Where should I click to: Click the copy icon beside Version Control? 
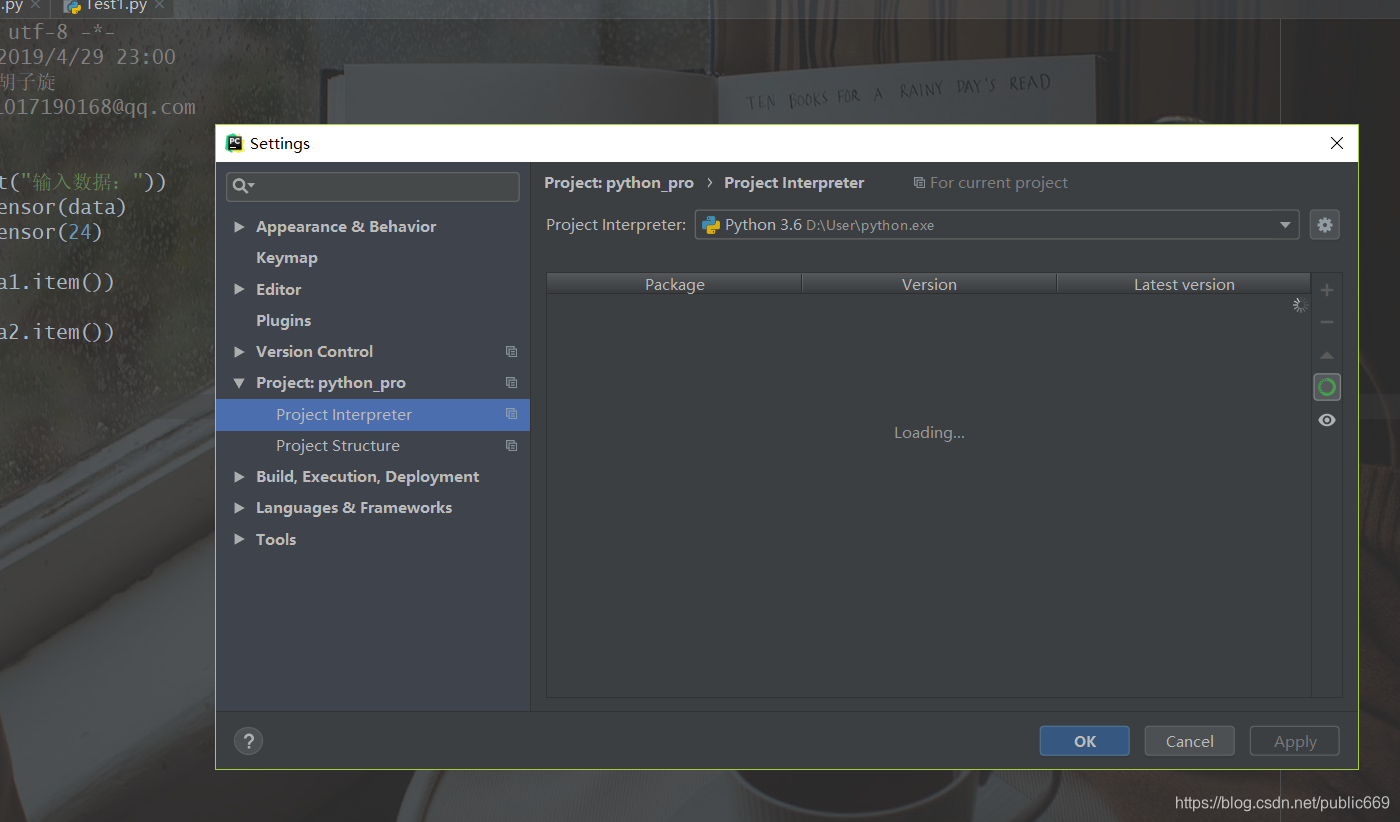[x=512, y=352]
